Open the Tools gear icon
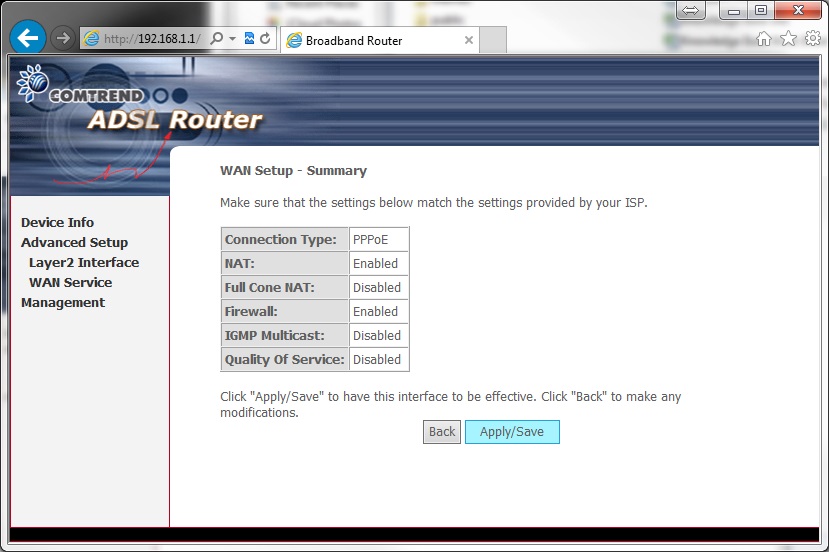 [813, 38]
